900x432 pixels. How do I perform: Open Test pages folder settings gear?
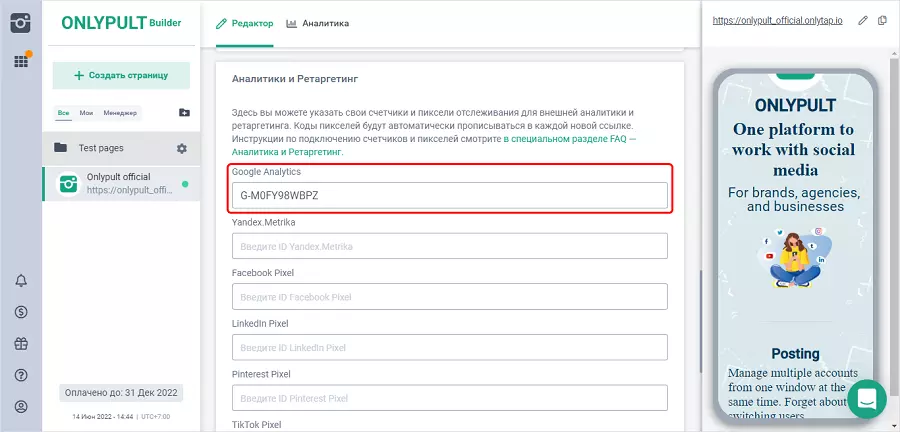click(182, 148)
